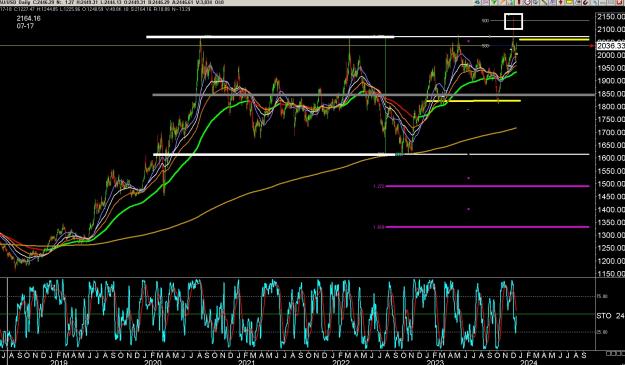Click the dark red bar toolbar icon
Image resolution: width=625 pixels, height=365 pixels.
coord(519,2)
